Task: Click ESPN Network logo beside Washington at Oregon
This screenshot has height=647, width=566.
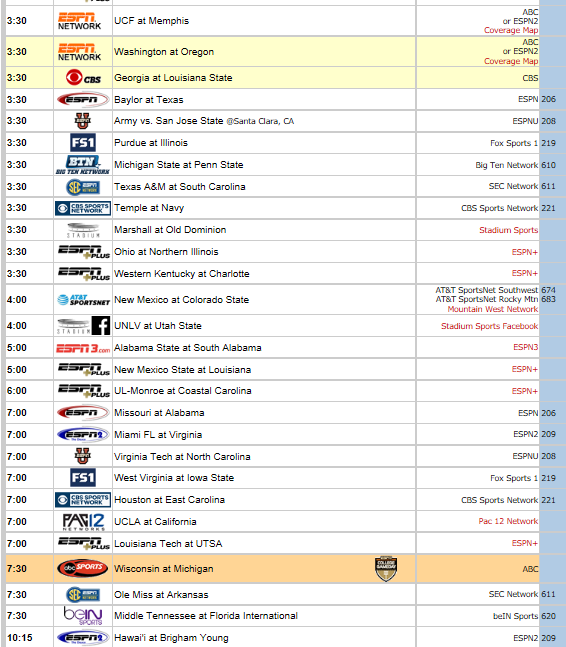Action: click(x=79, y=52)
